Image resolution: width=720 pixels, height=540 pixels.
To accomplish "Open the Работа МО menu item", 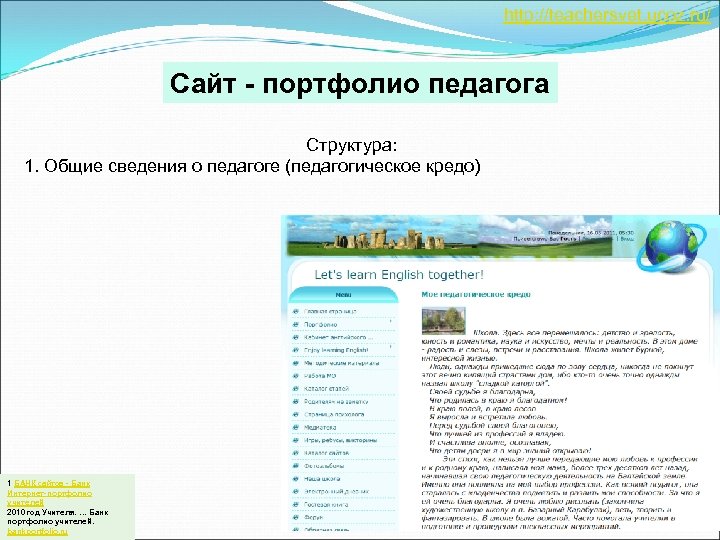I will click(320, 376).
